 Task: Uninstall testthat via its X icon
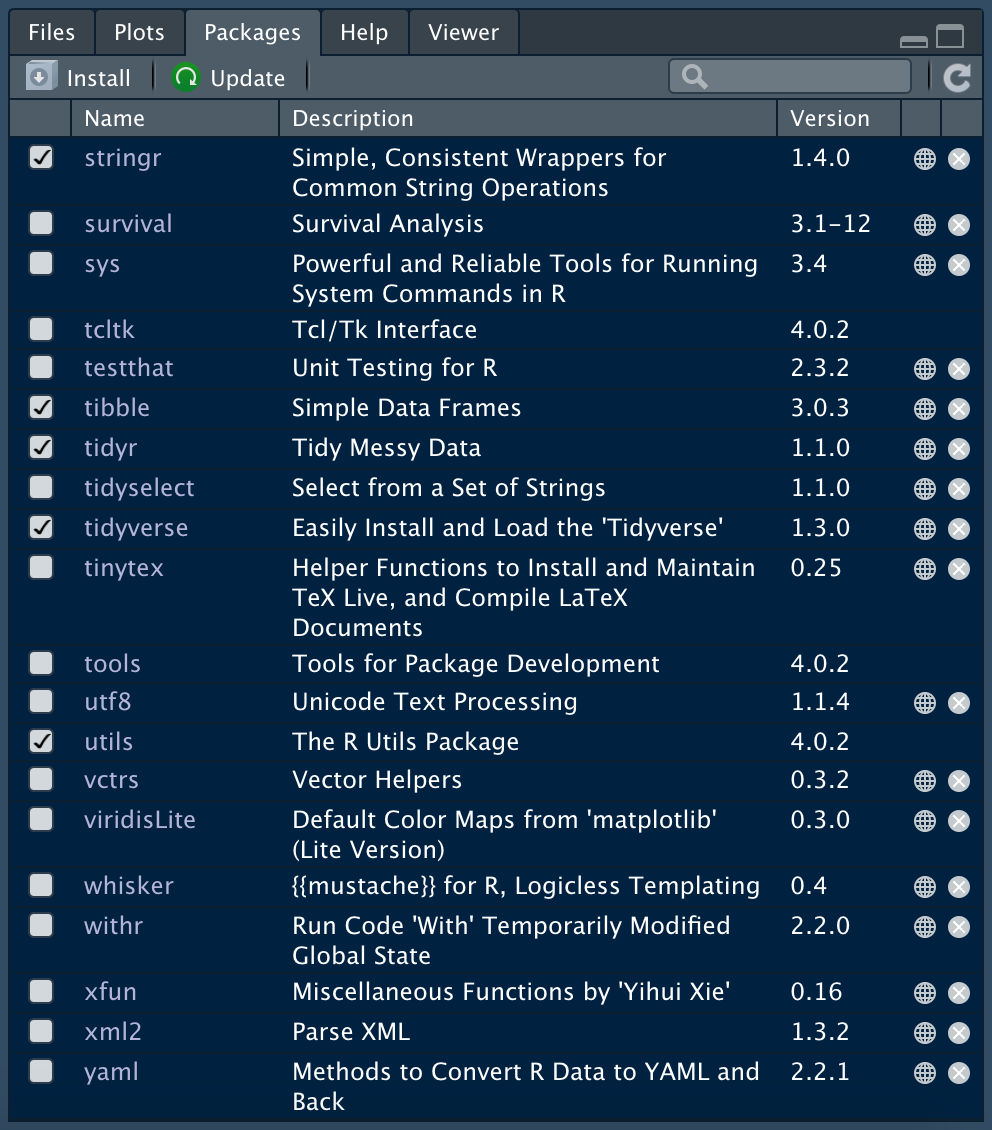[959, 369]
